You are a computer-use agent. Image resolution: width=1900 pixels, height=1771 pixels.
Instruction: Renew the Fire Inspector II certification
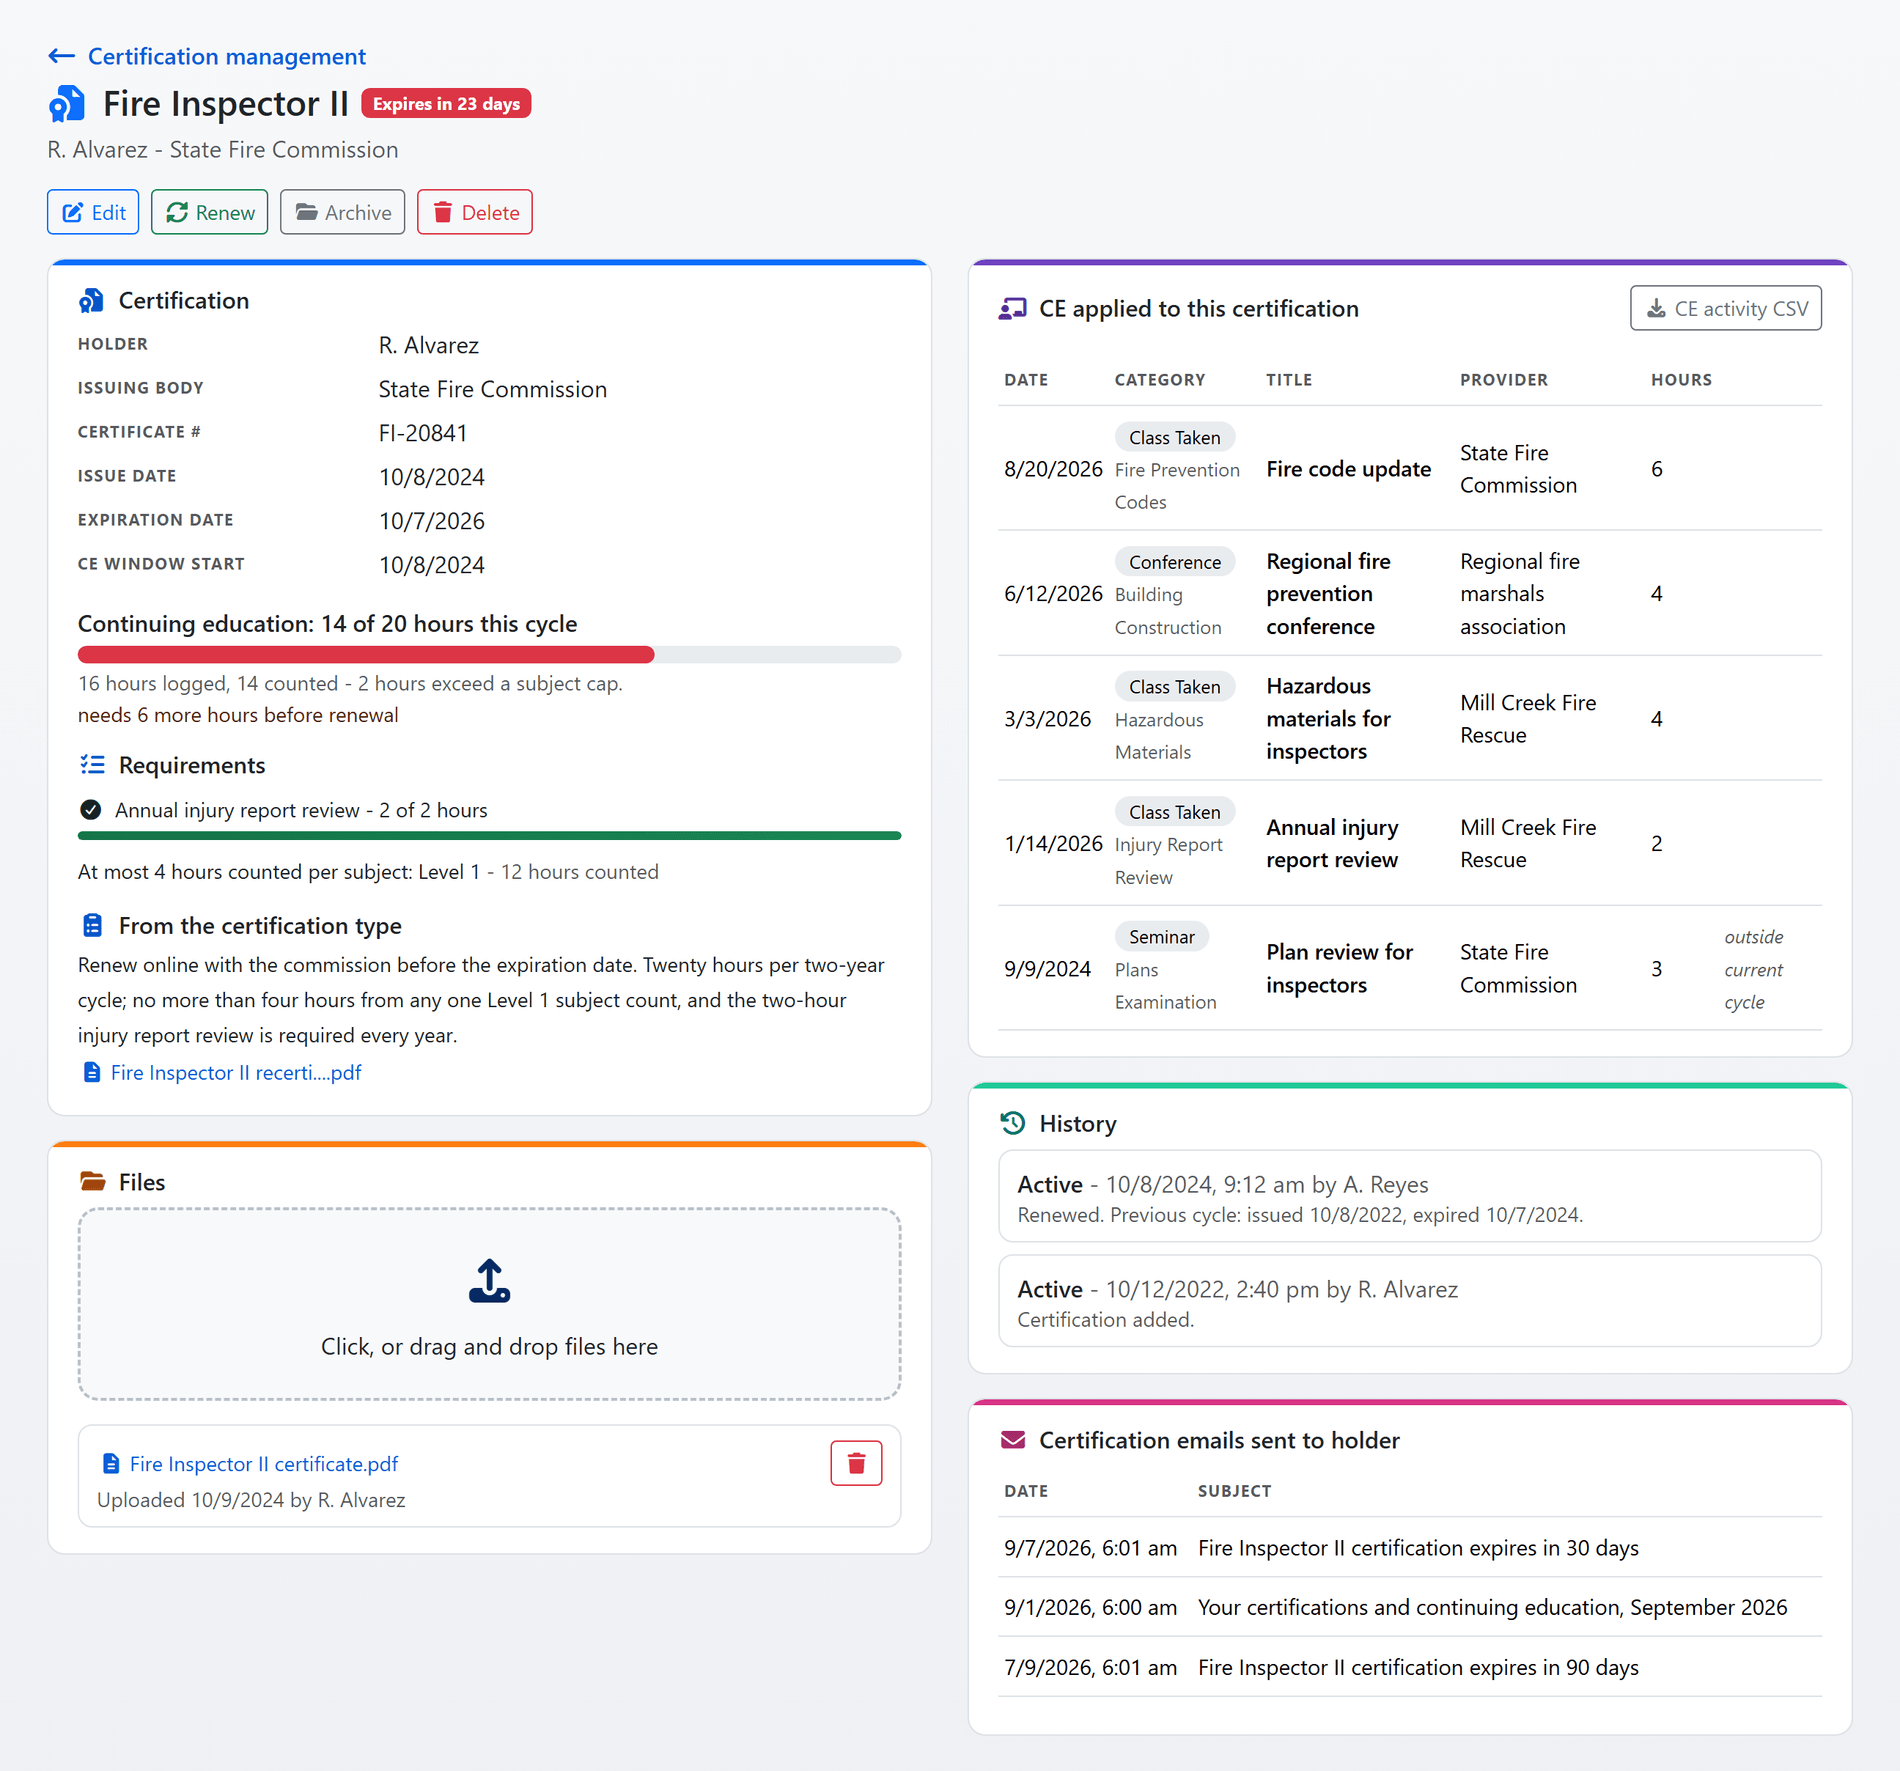[x=209, y=212]
